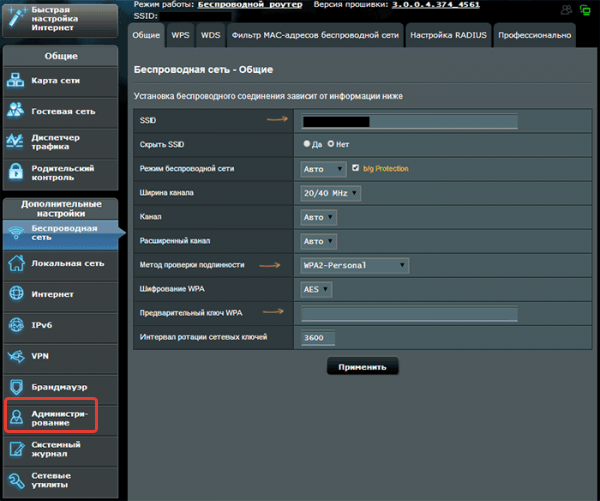This screenshot has width=600, height=501.
Task: Click the Интернет globe icon
Action: coord(17,293)
